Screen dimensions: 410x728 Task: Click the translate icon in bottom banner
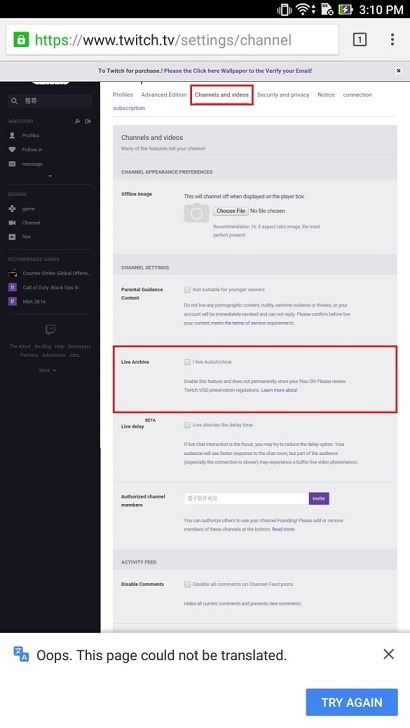coord(21,654)
